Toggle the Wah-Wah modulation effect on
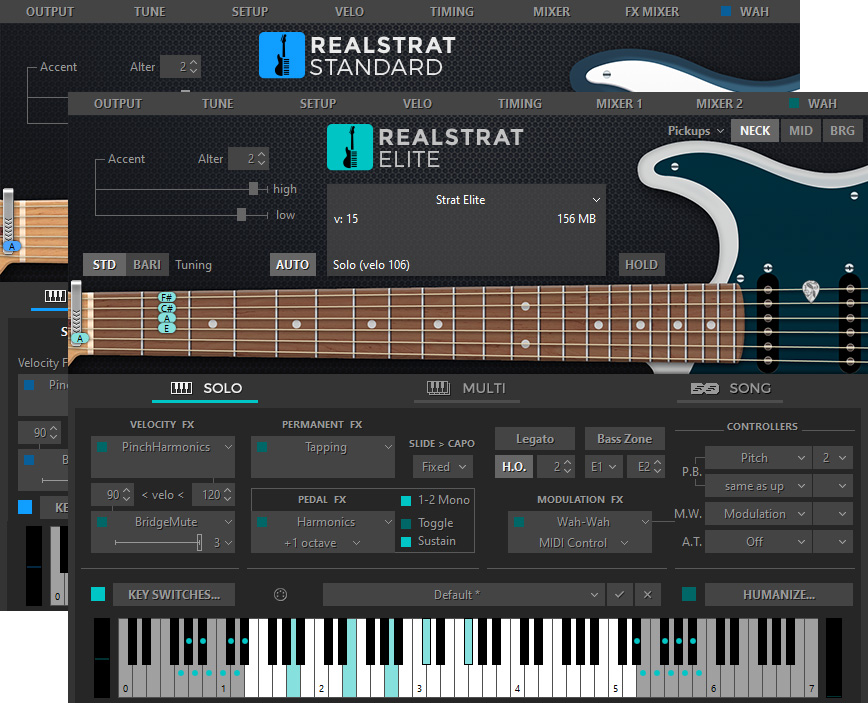 (517, 521)
